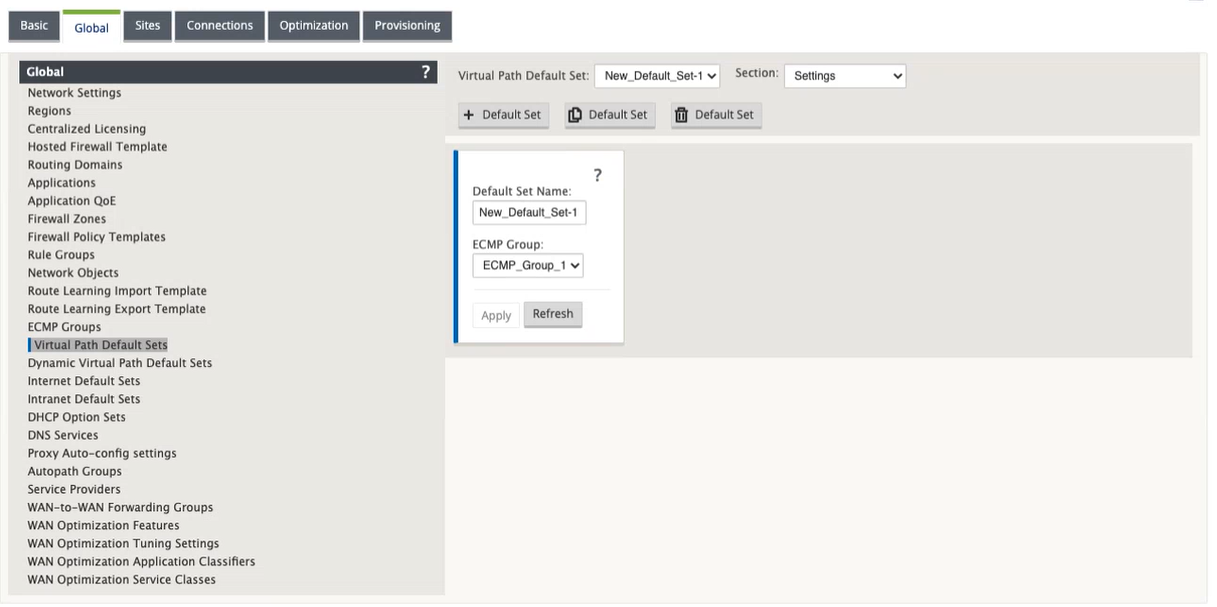Viewport: 1217px width, 607px height.
Task: Open help question mark in Global panel header
Action: coord(425,72)
